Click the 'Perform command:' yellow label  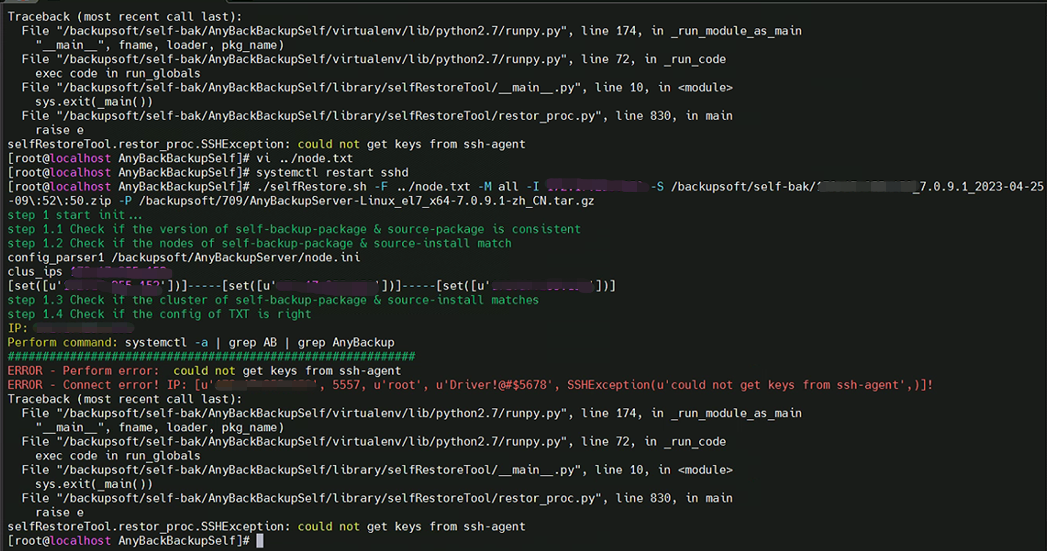(62, 343)
